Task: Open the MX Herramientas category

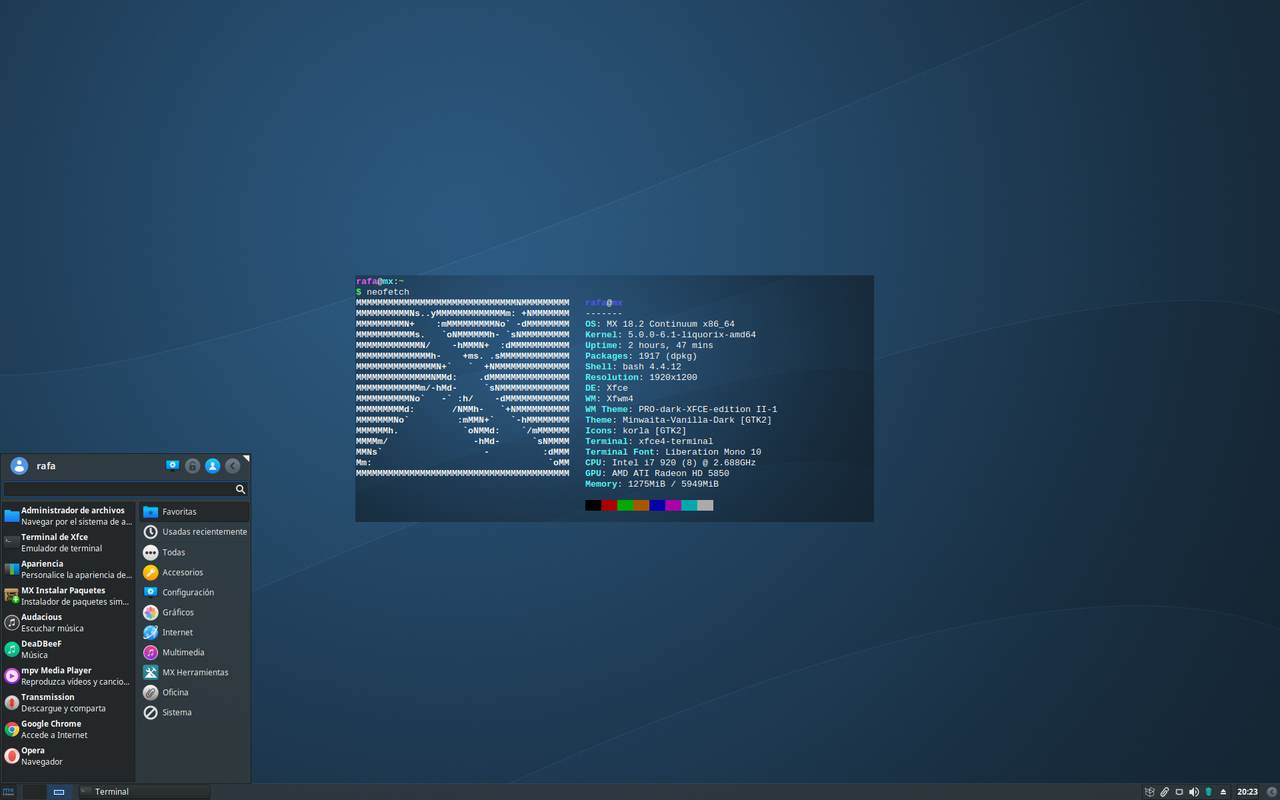Action: click(194, 672)
